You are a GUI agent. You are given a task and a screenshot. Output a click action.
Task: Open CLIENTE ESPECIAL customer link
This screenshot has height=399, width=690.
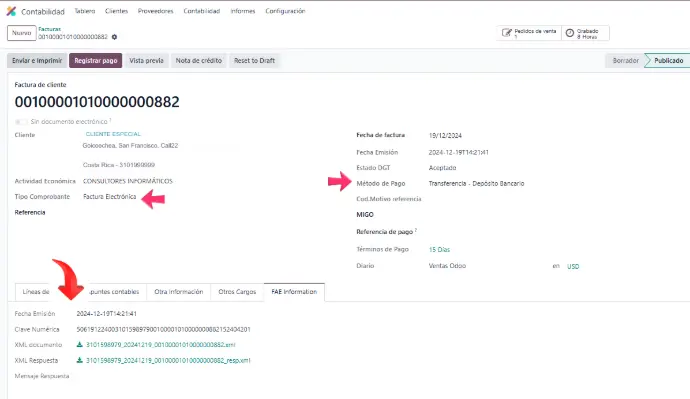[113, 134]
